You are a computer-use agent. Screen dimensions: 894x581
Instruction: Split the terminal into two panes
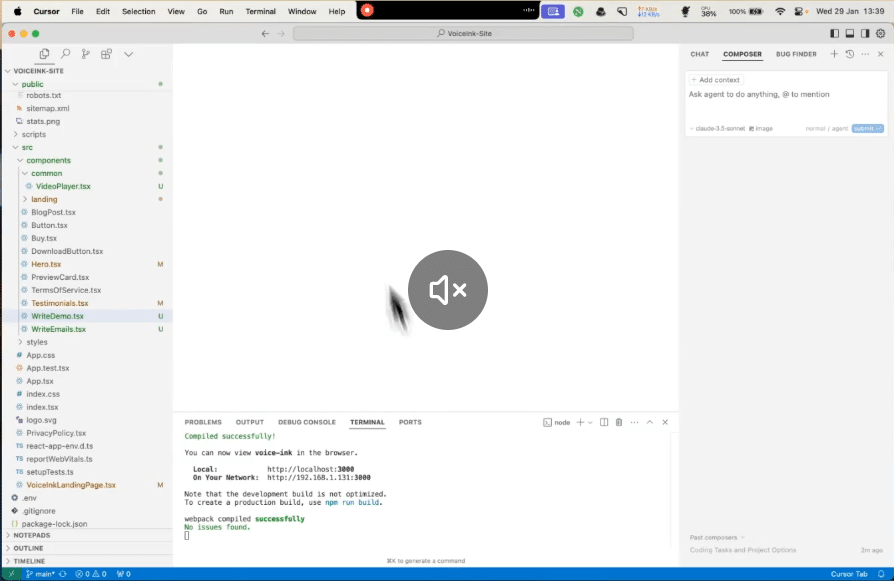coord(604,422)
